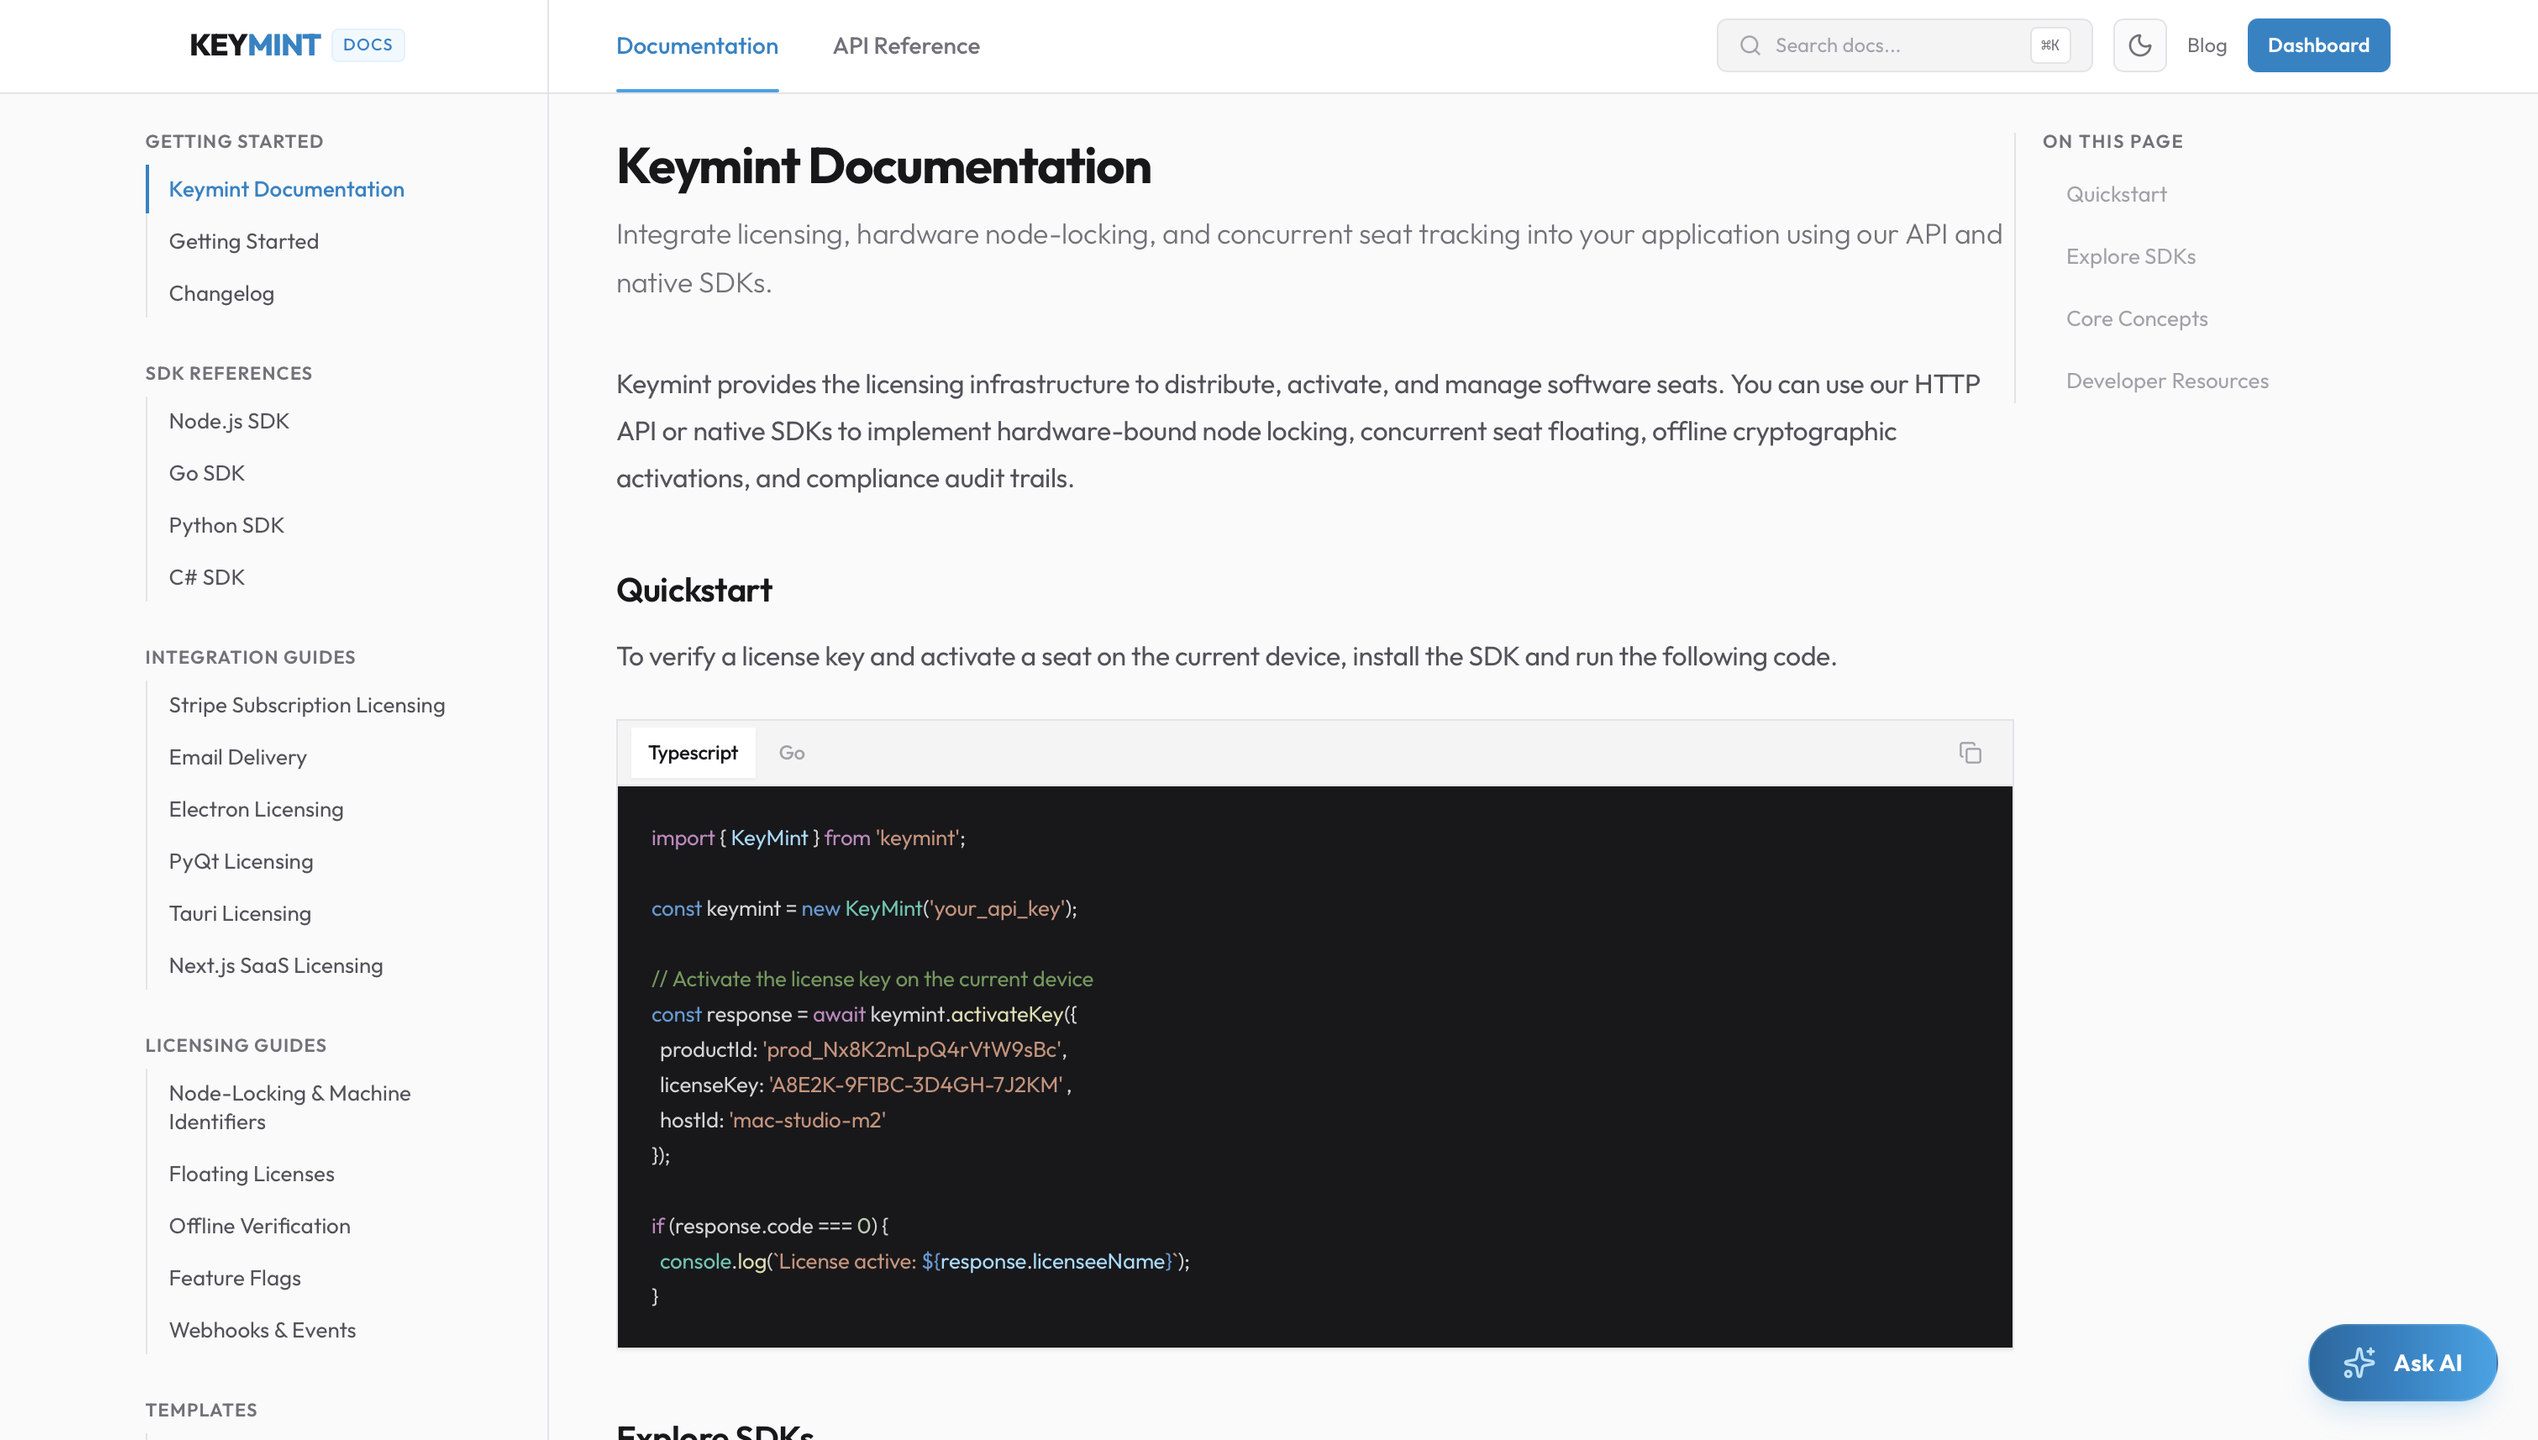
Task: Click the DOCS badge beside logo
Action: tap(368, 45)
